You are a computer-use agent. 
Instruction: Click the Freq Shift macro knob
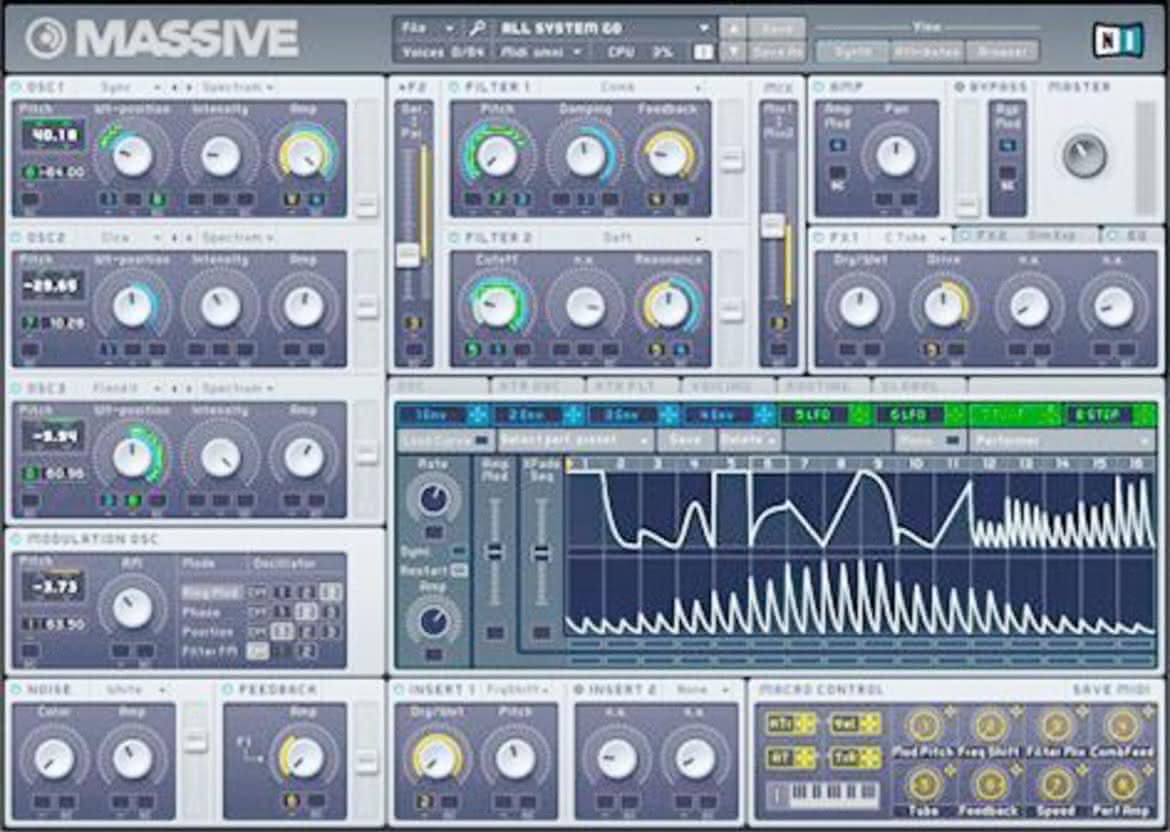point(989,726)
